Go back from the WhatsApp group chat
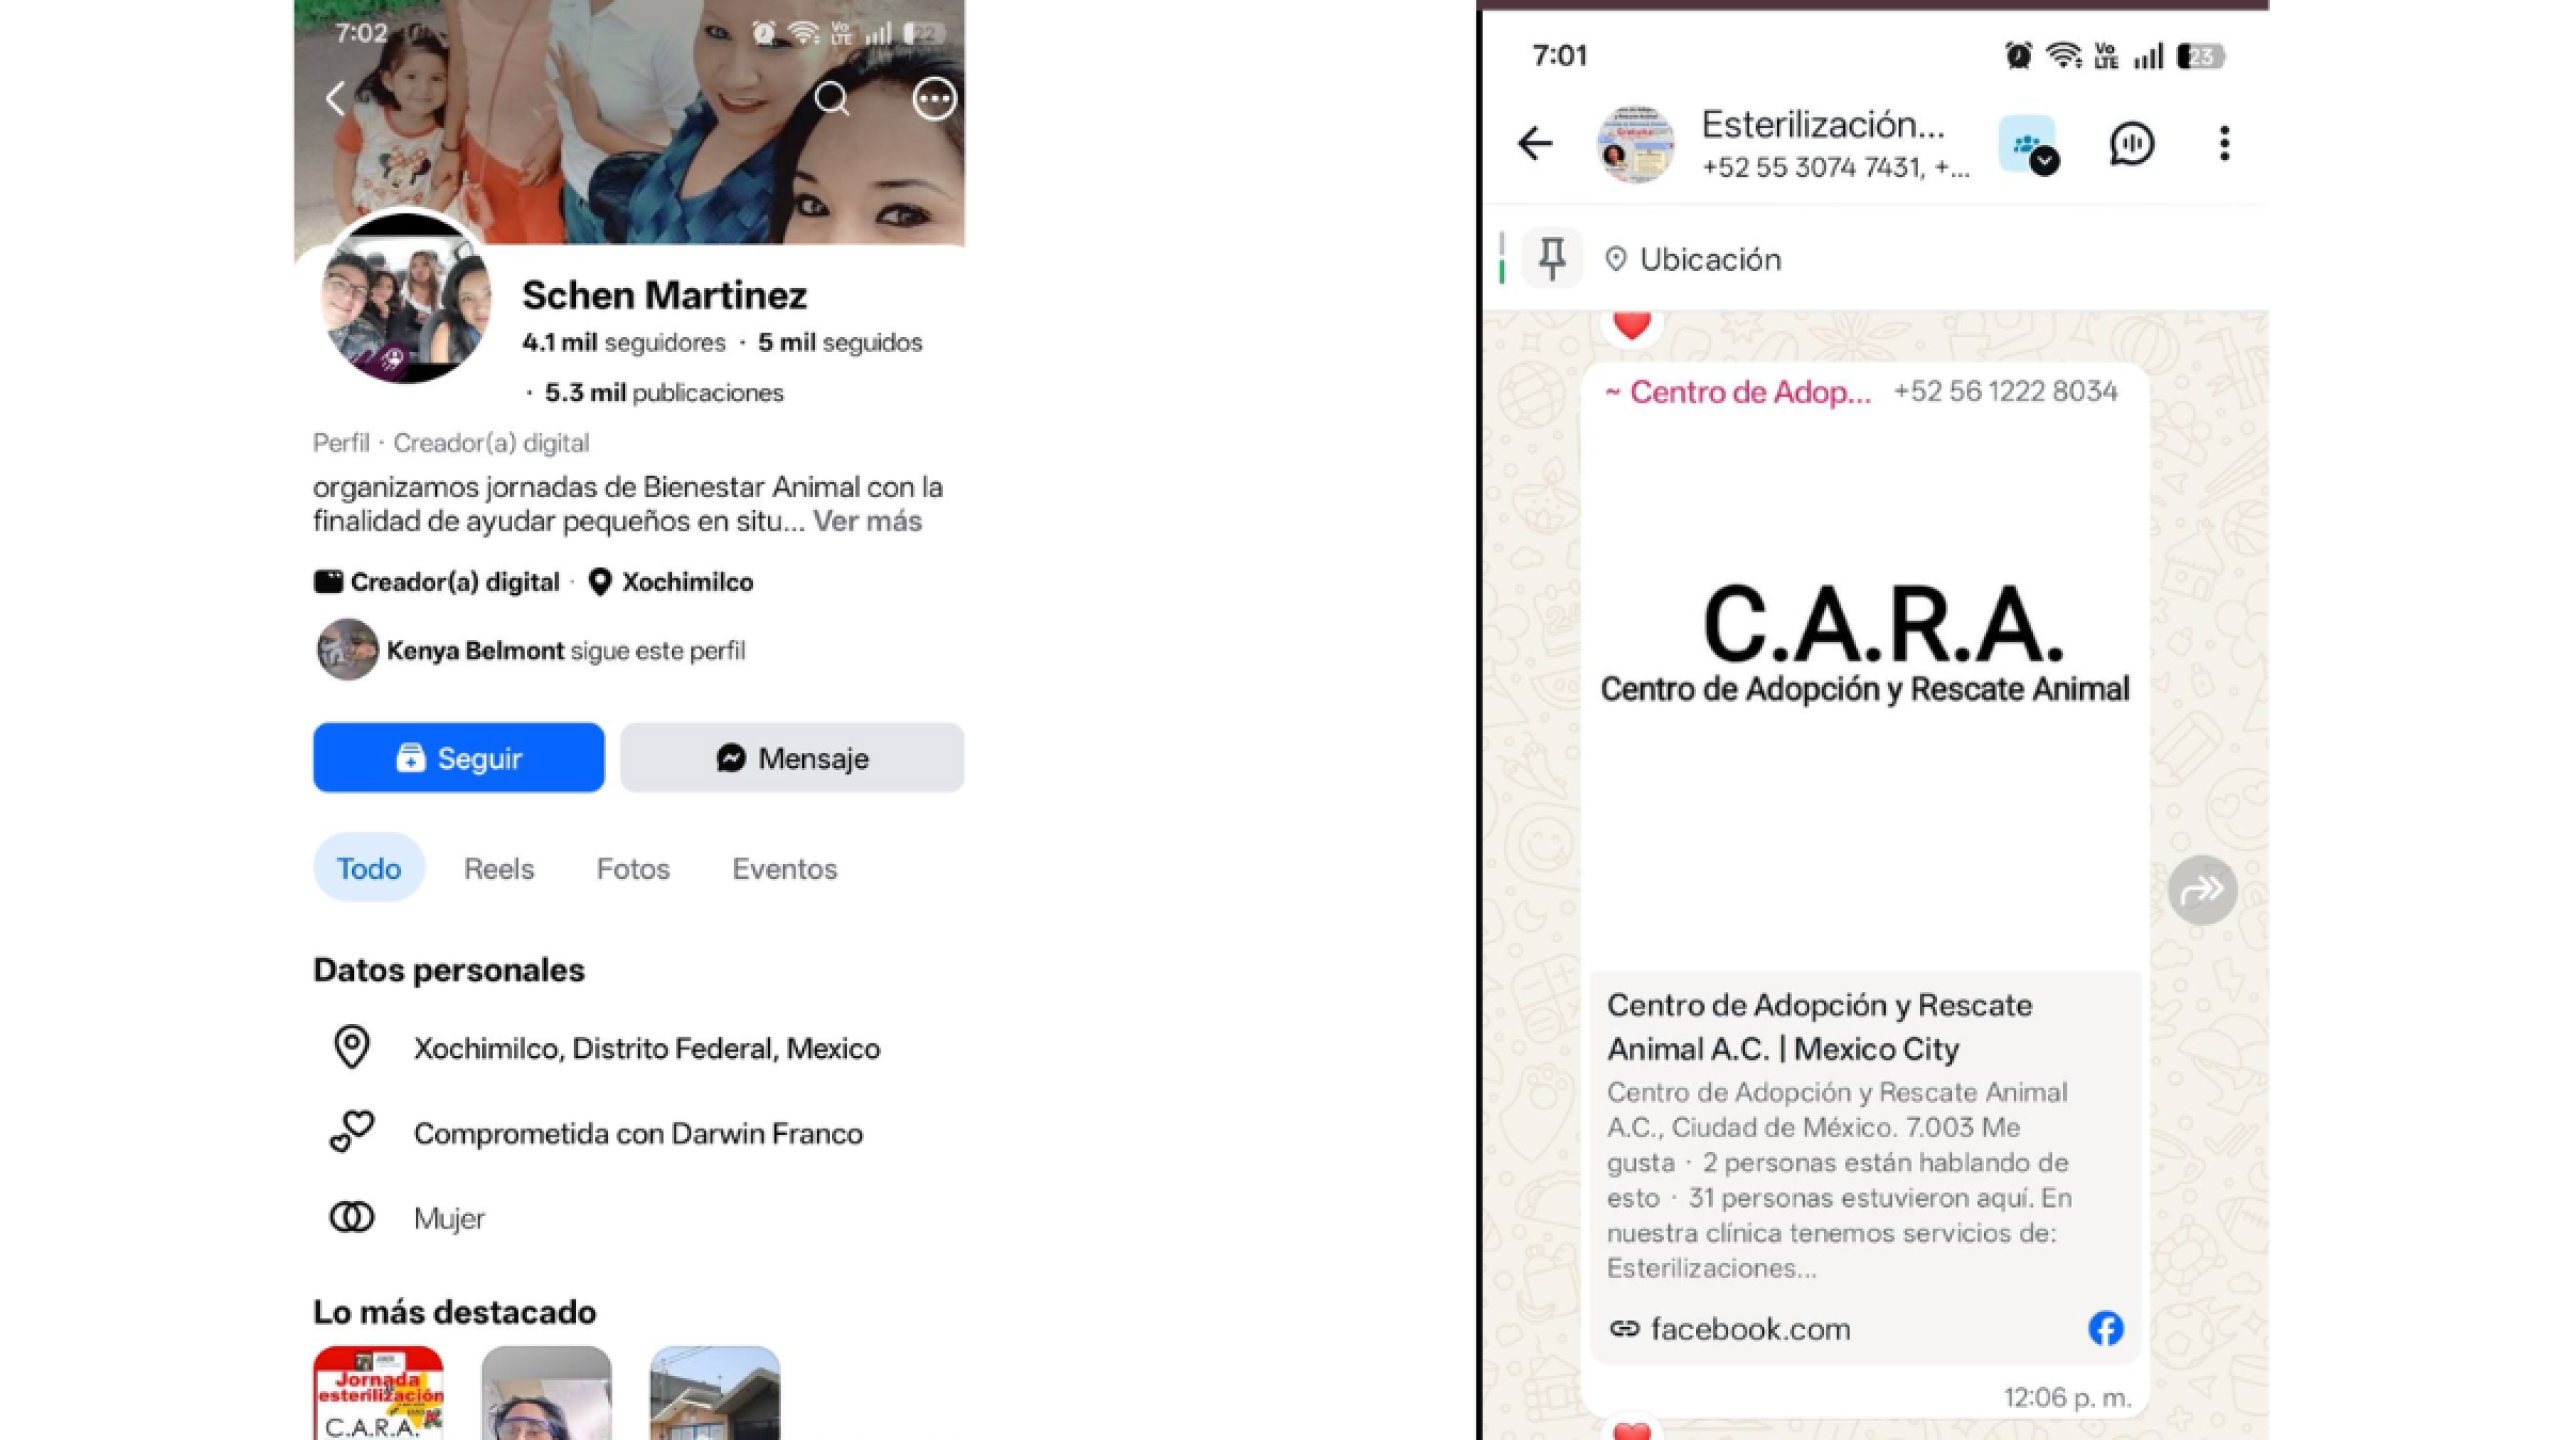Viewport: 2560px width, 1440px height. click(x=1535, y=144)
